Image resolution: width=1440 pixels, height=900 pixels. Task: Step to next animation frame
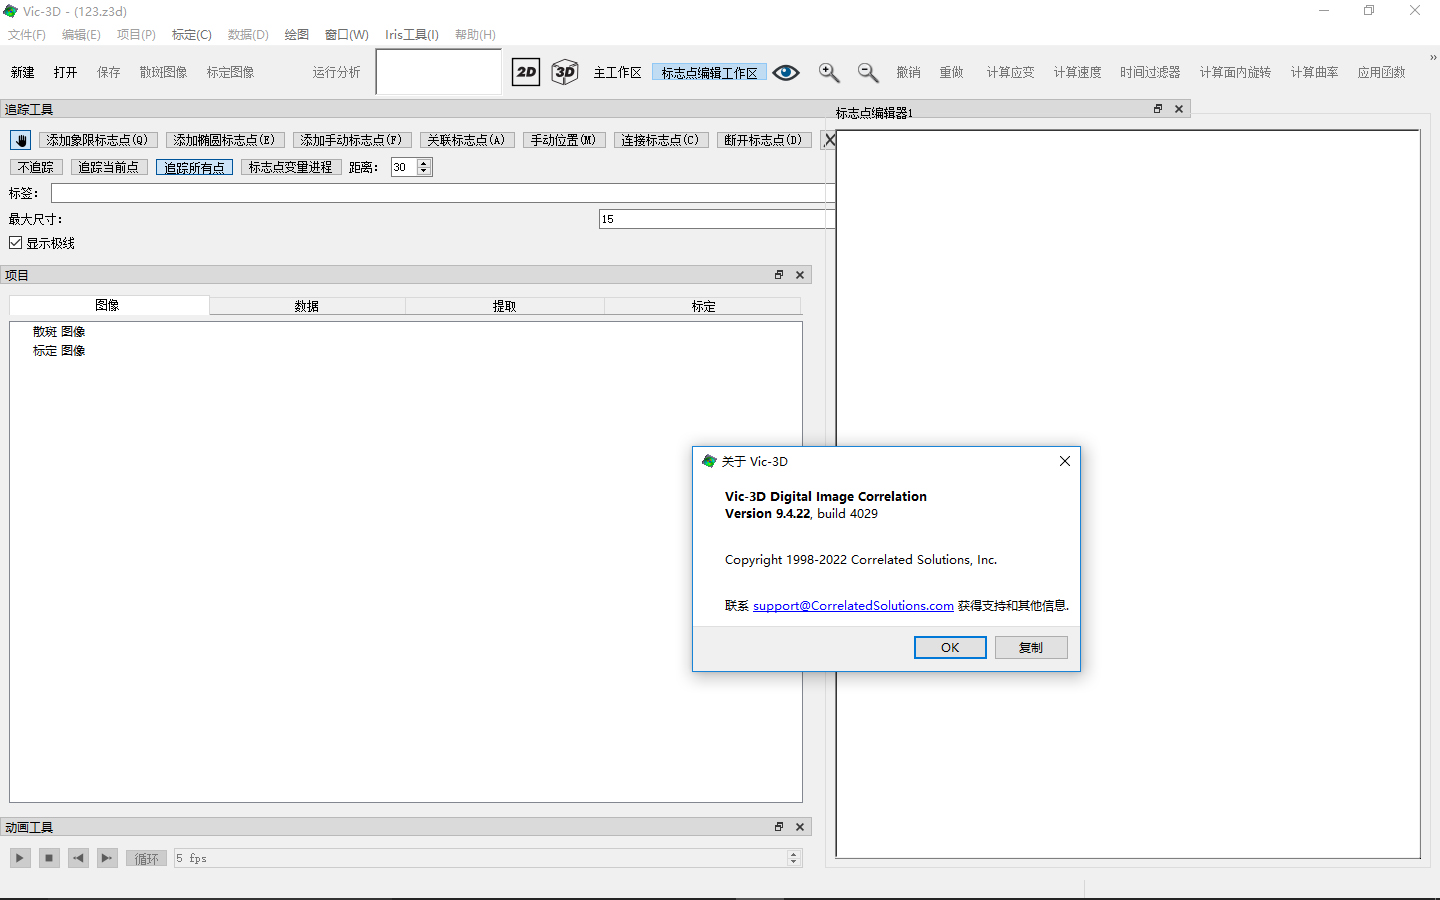(x=107, y=858)
